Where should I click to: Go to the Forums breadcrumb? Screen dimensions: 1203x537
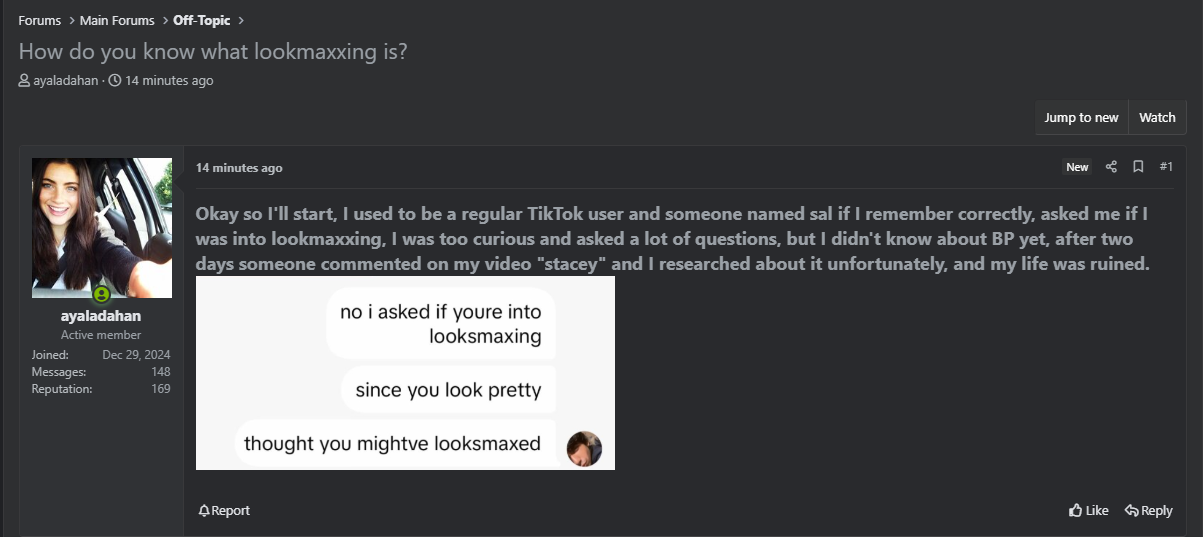point(39,20)
